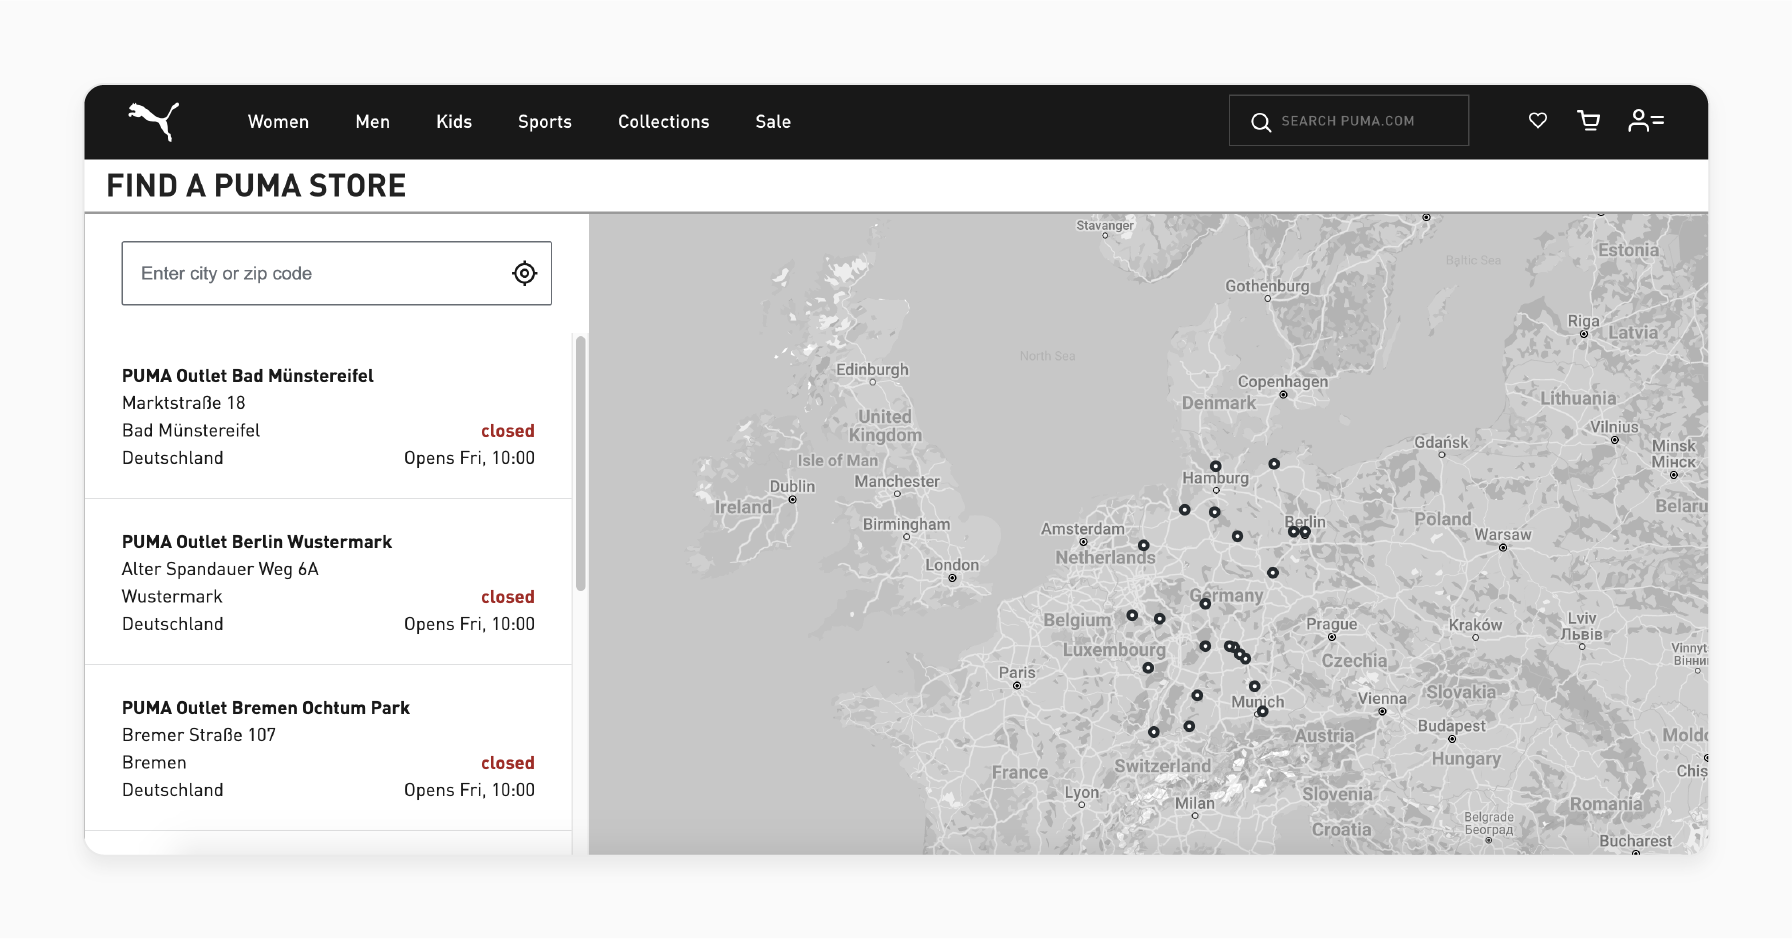
Task: Open the Sports menu
Action: tap(545, 122)
